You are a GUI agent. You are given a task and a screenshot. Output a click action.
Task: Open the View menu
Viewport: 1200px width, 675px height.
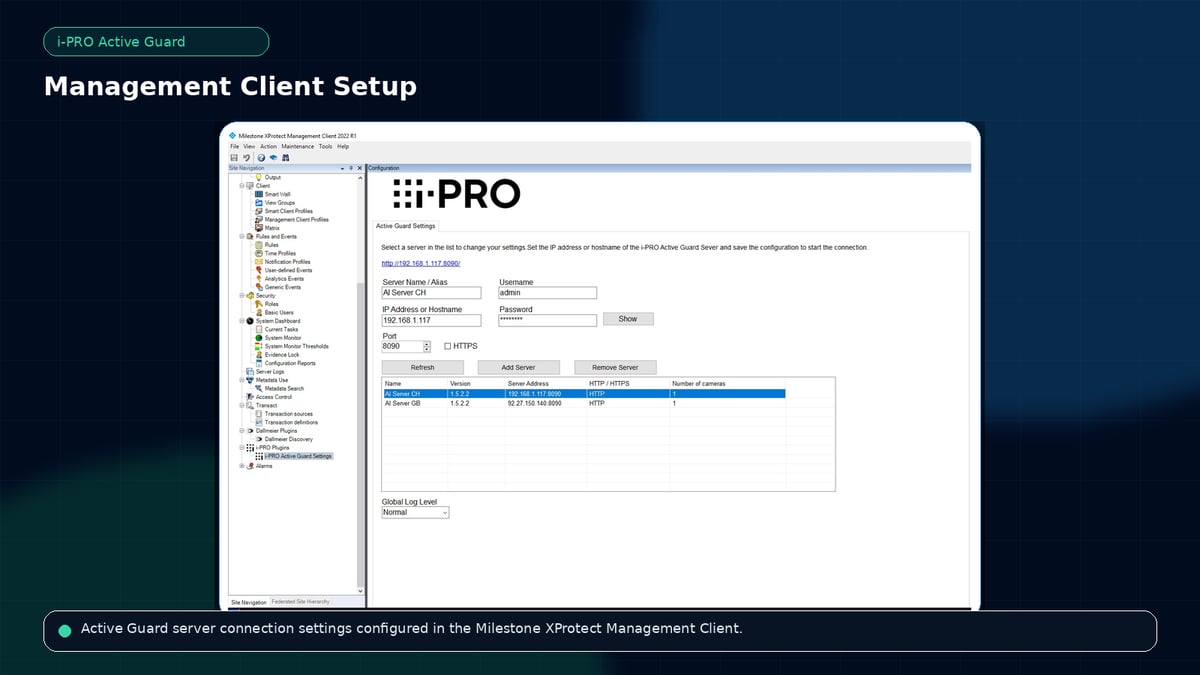pyautogui.click(x=249, y=146)
